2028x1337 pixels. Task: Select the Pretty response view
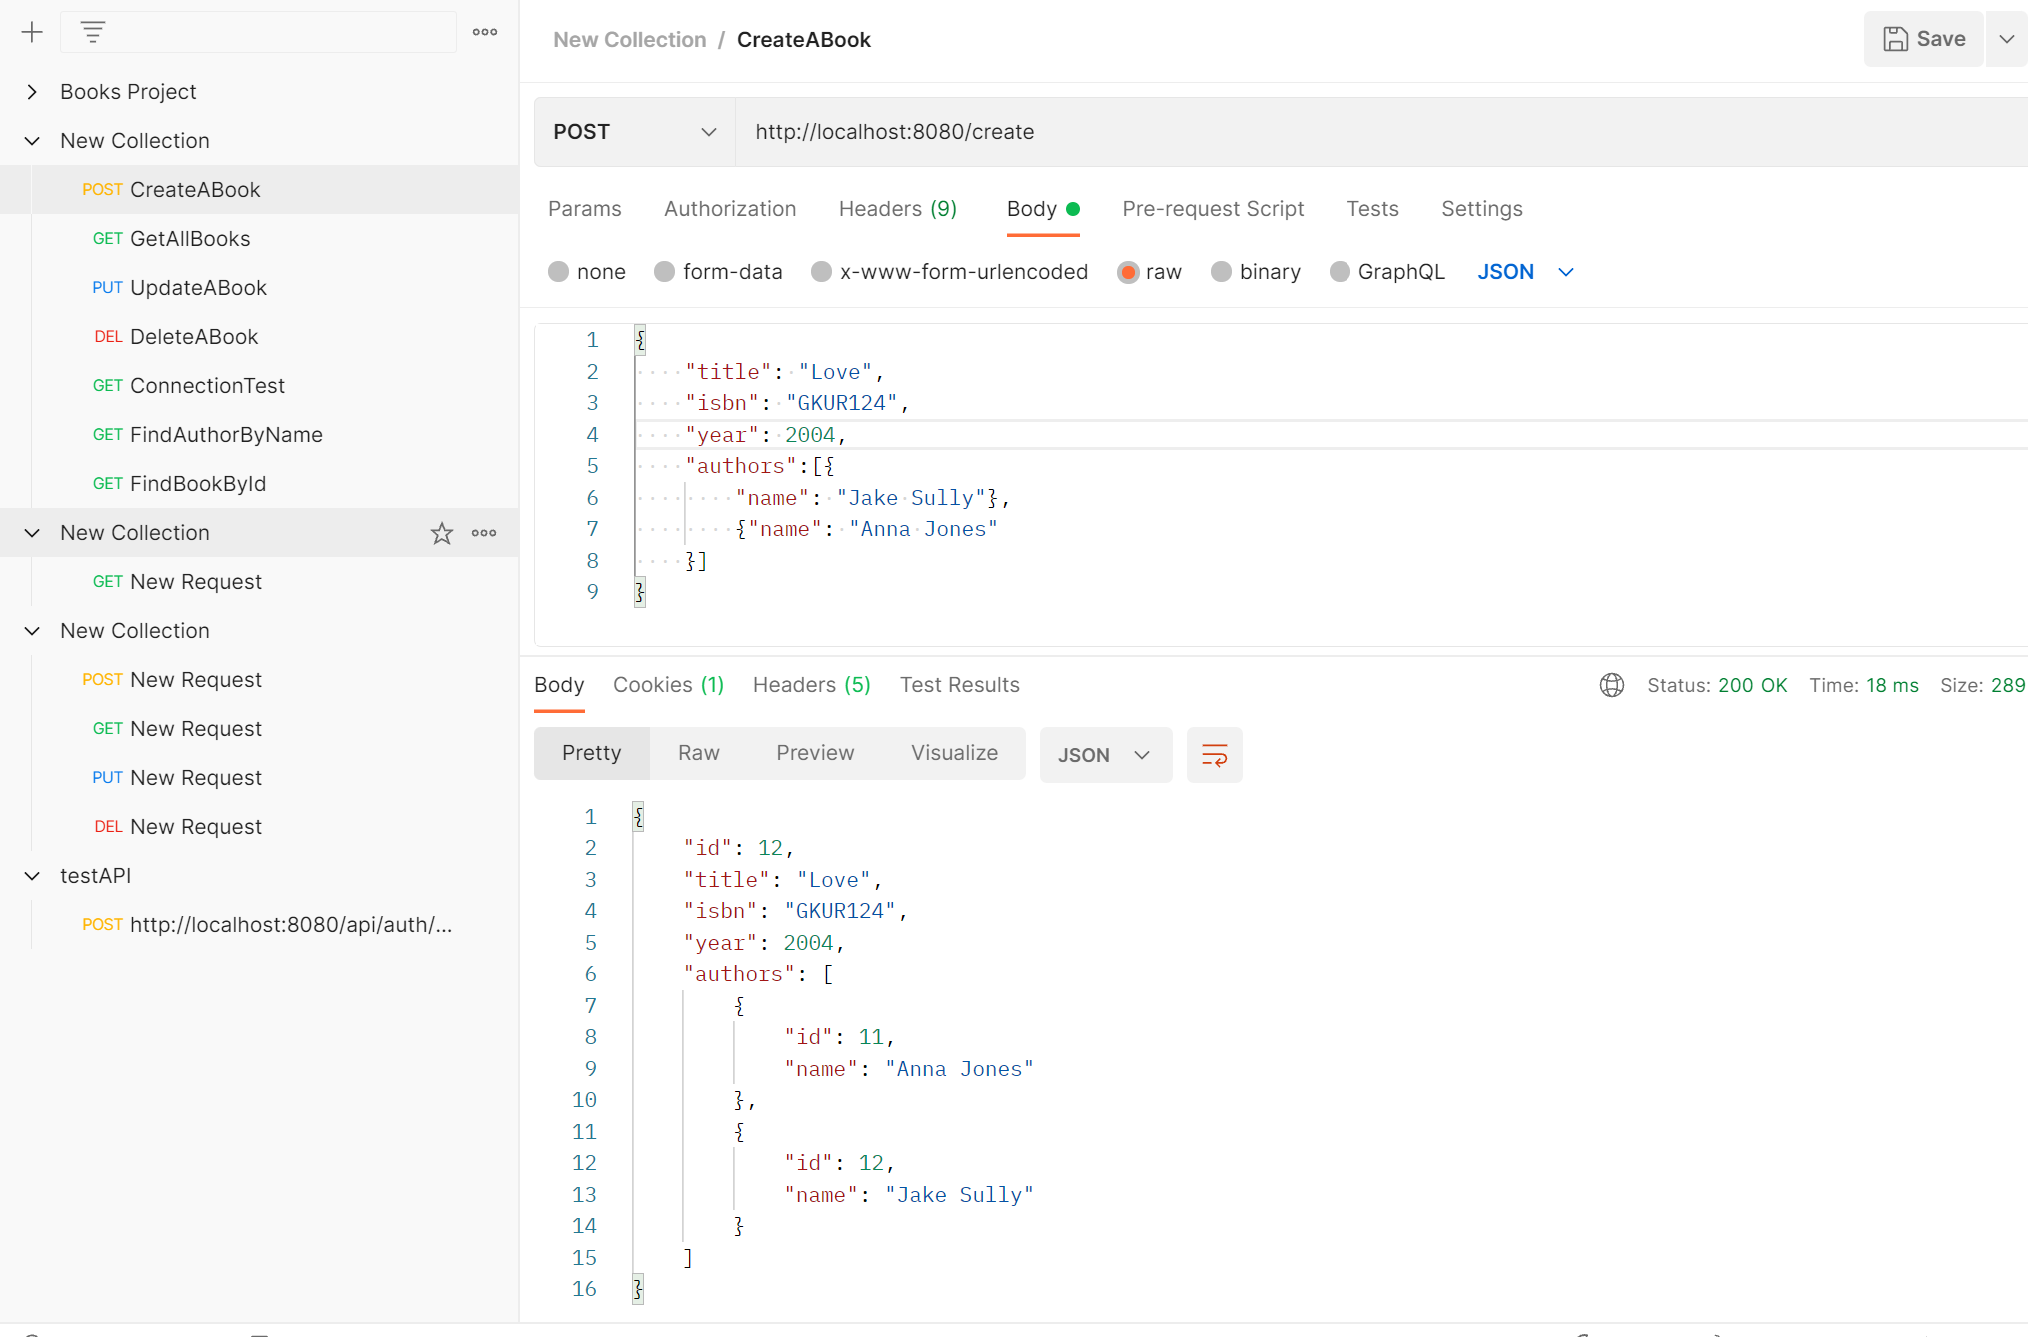pyautogui.click(x=591, y=753)
